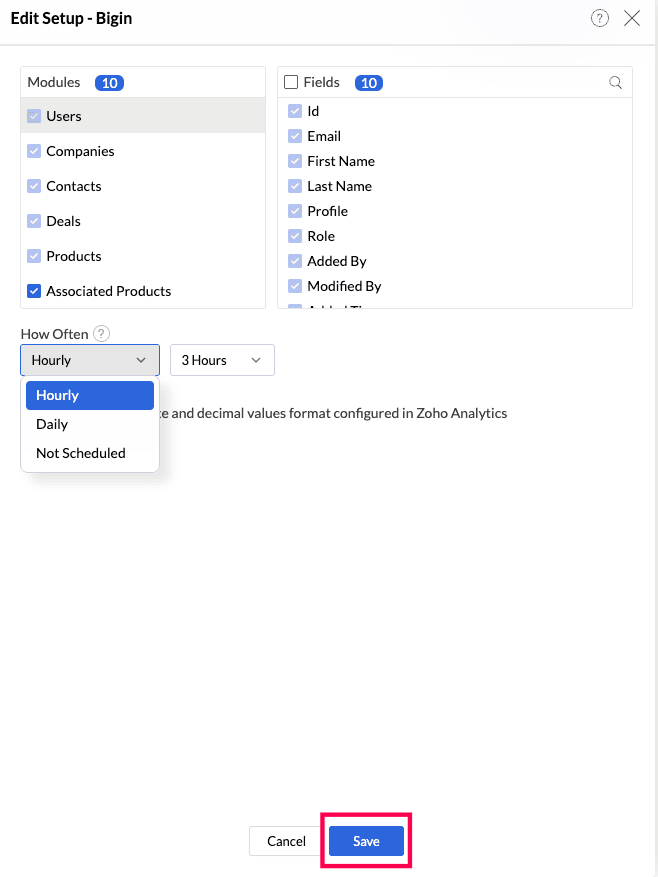Uncheck the Deals module checkbox
Viewport: 658px width, 877px height.
[34, 221]
